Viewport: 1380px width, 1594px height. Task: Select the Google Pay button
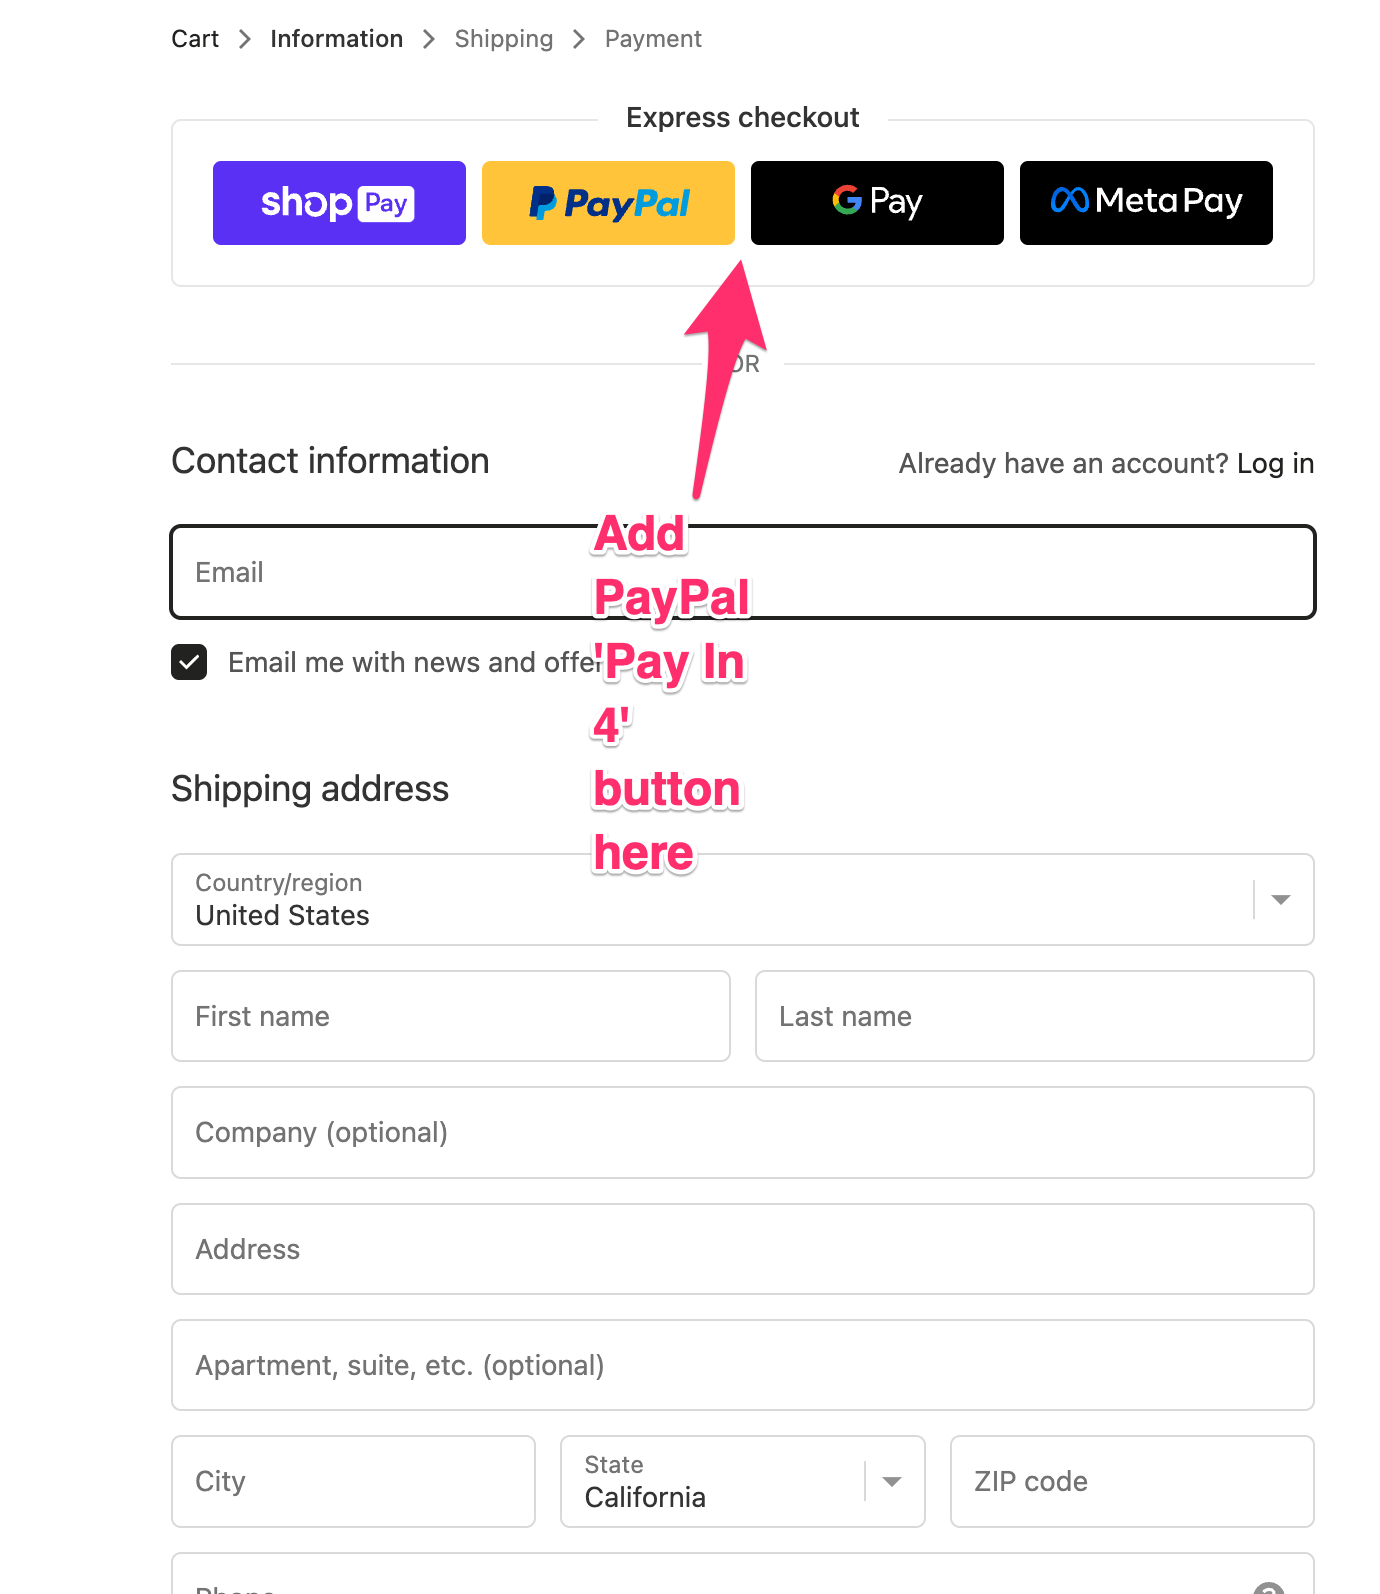click(x=877, y=203)
